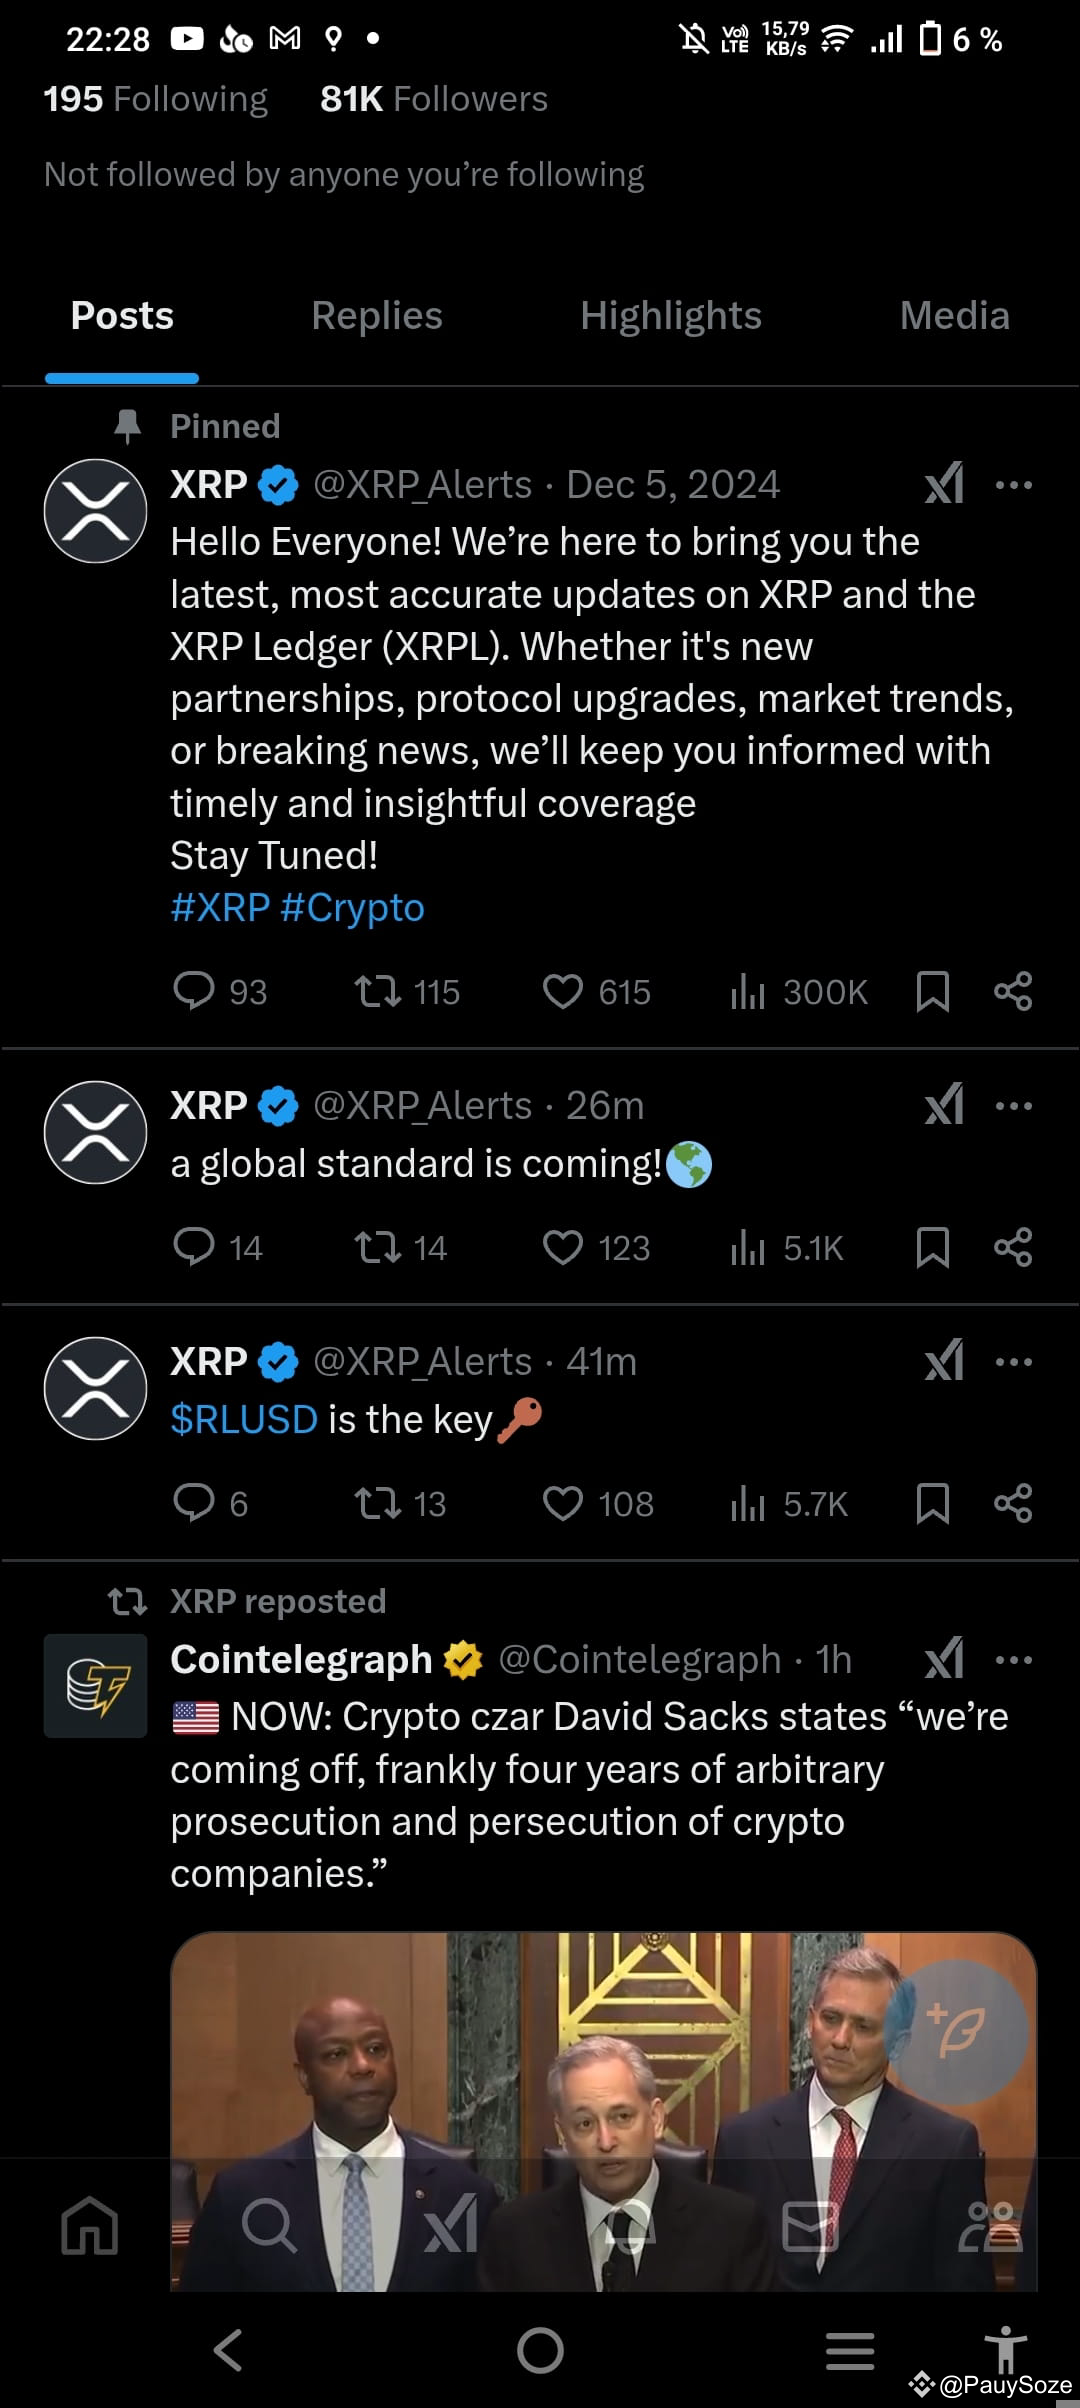1080x2408 pixels.
Task: Bookmark the pinned XRP tweet
Action: [932, 992]
